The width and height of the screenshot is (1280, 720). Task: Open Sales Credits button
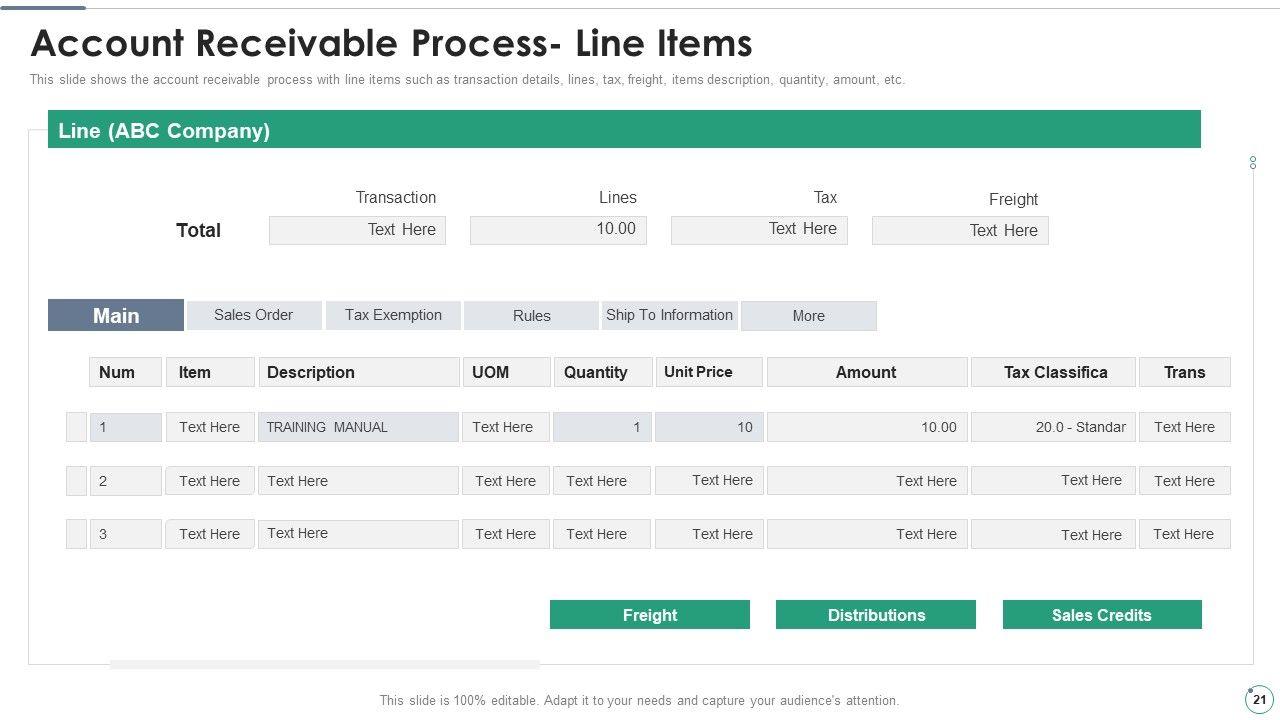coord(1101,615)
